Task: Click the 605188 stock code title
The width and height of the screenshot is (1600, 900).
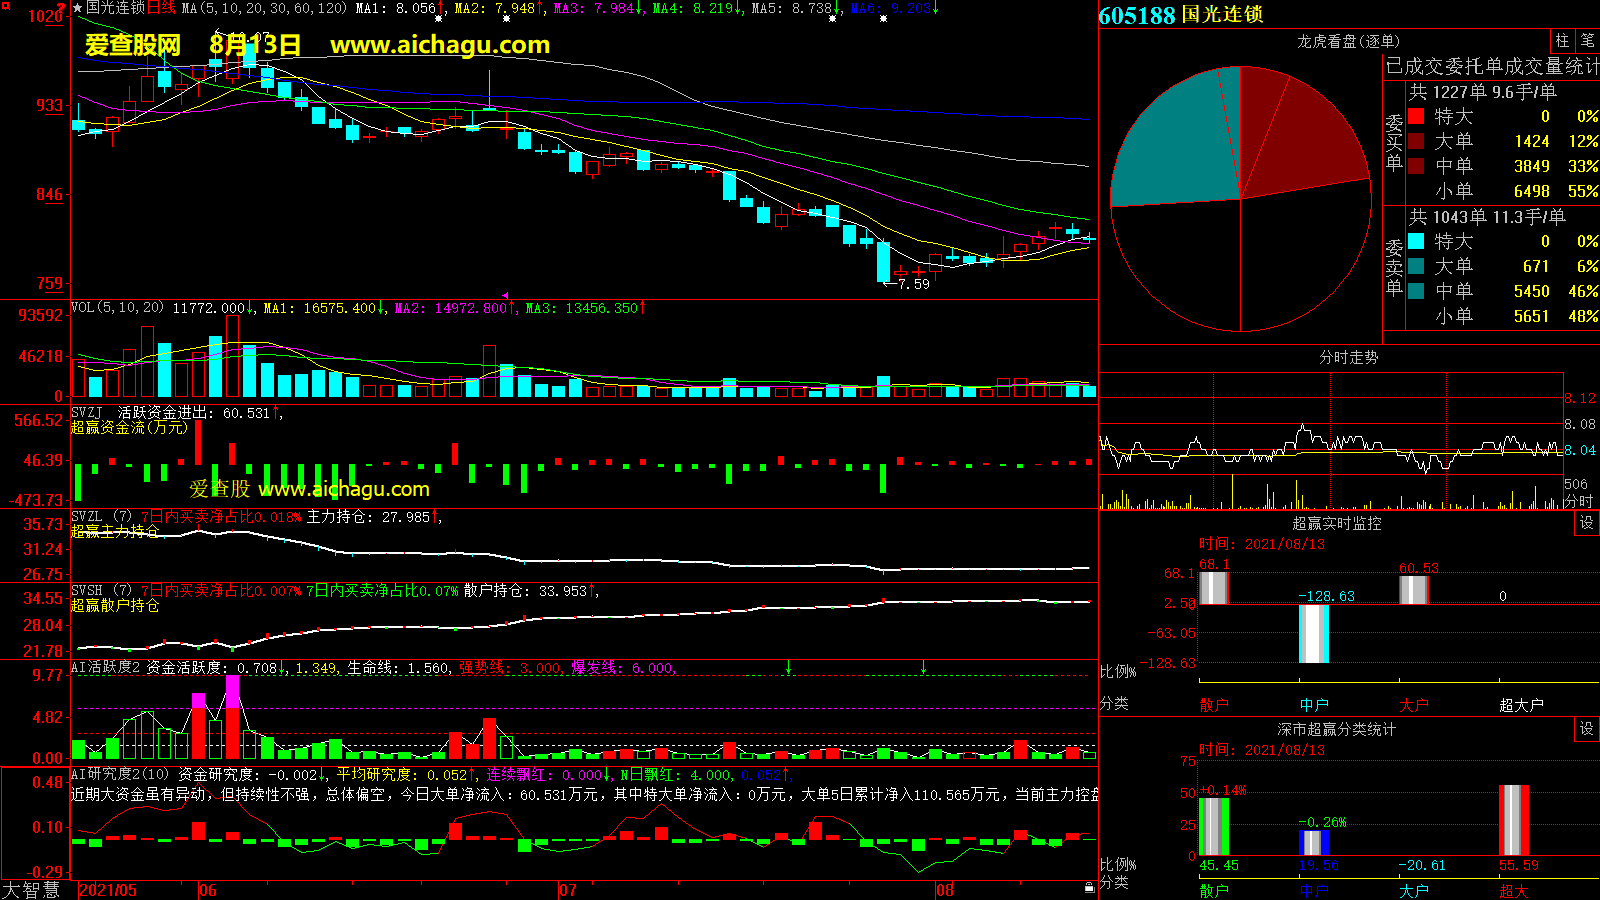Action: 1137,16
